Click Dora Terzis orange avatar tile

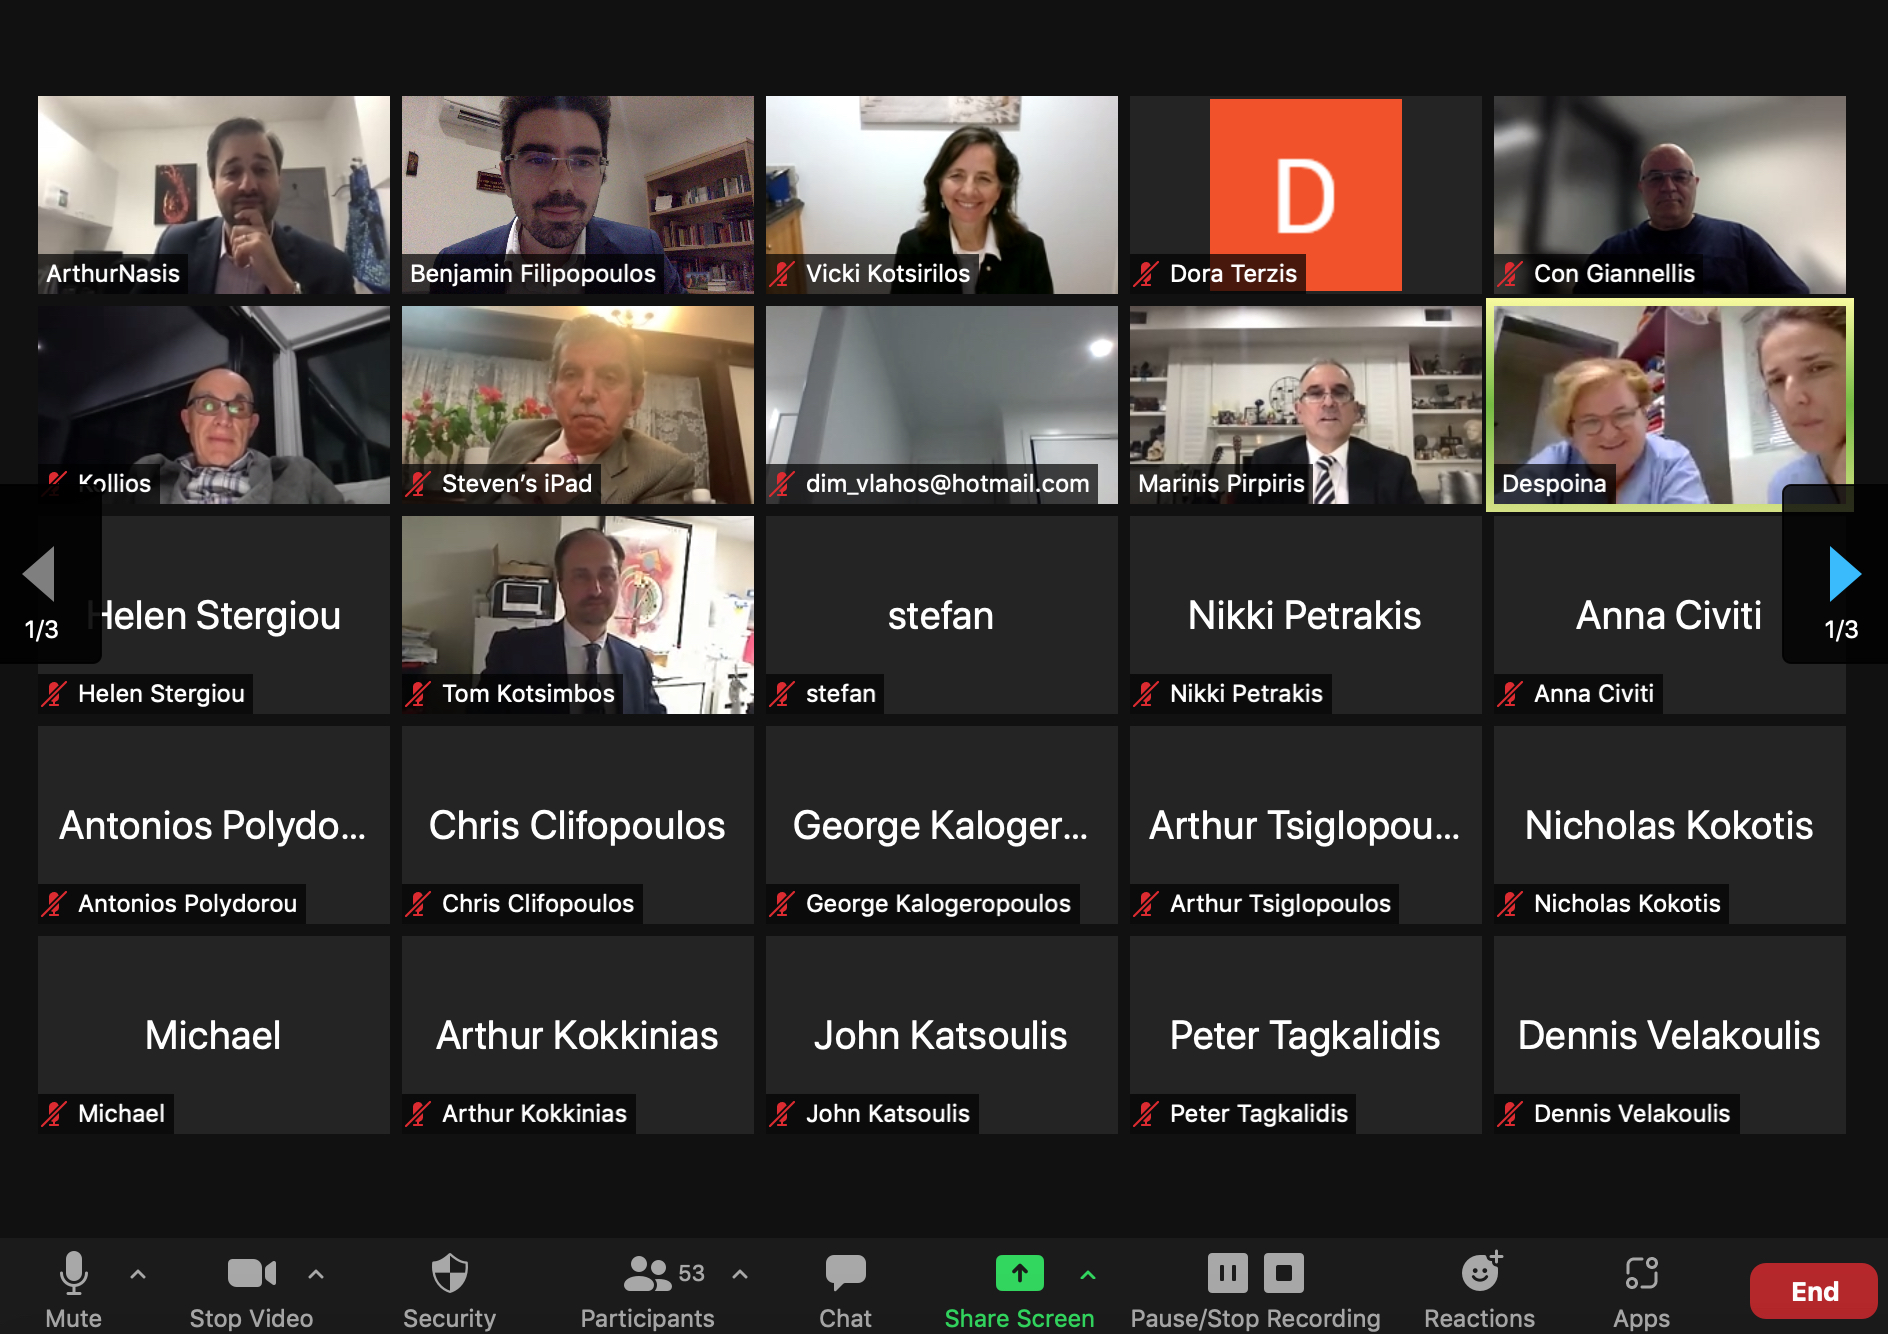pos(1305,194)
